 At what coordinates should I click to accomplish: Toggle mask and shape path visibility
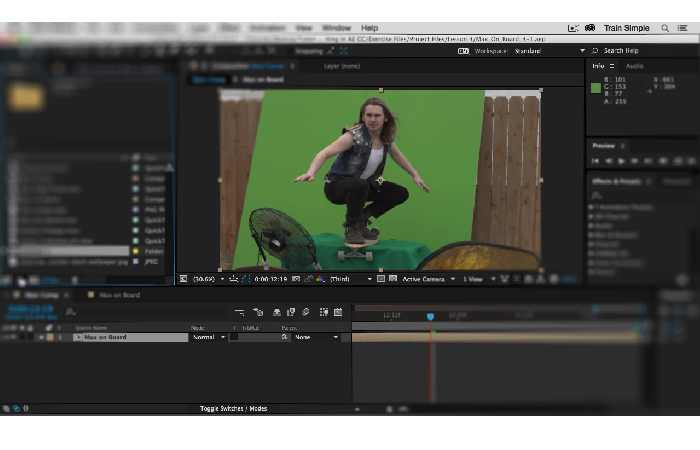[x=246, y=279]
